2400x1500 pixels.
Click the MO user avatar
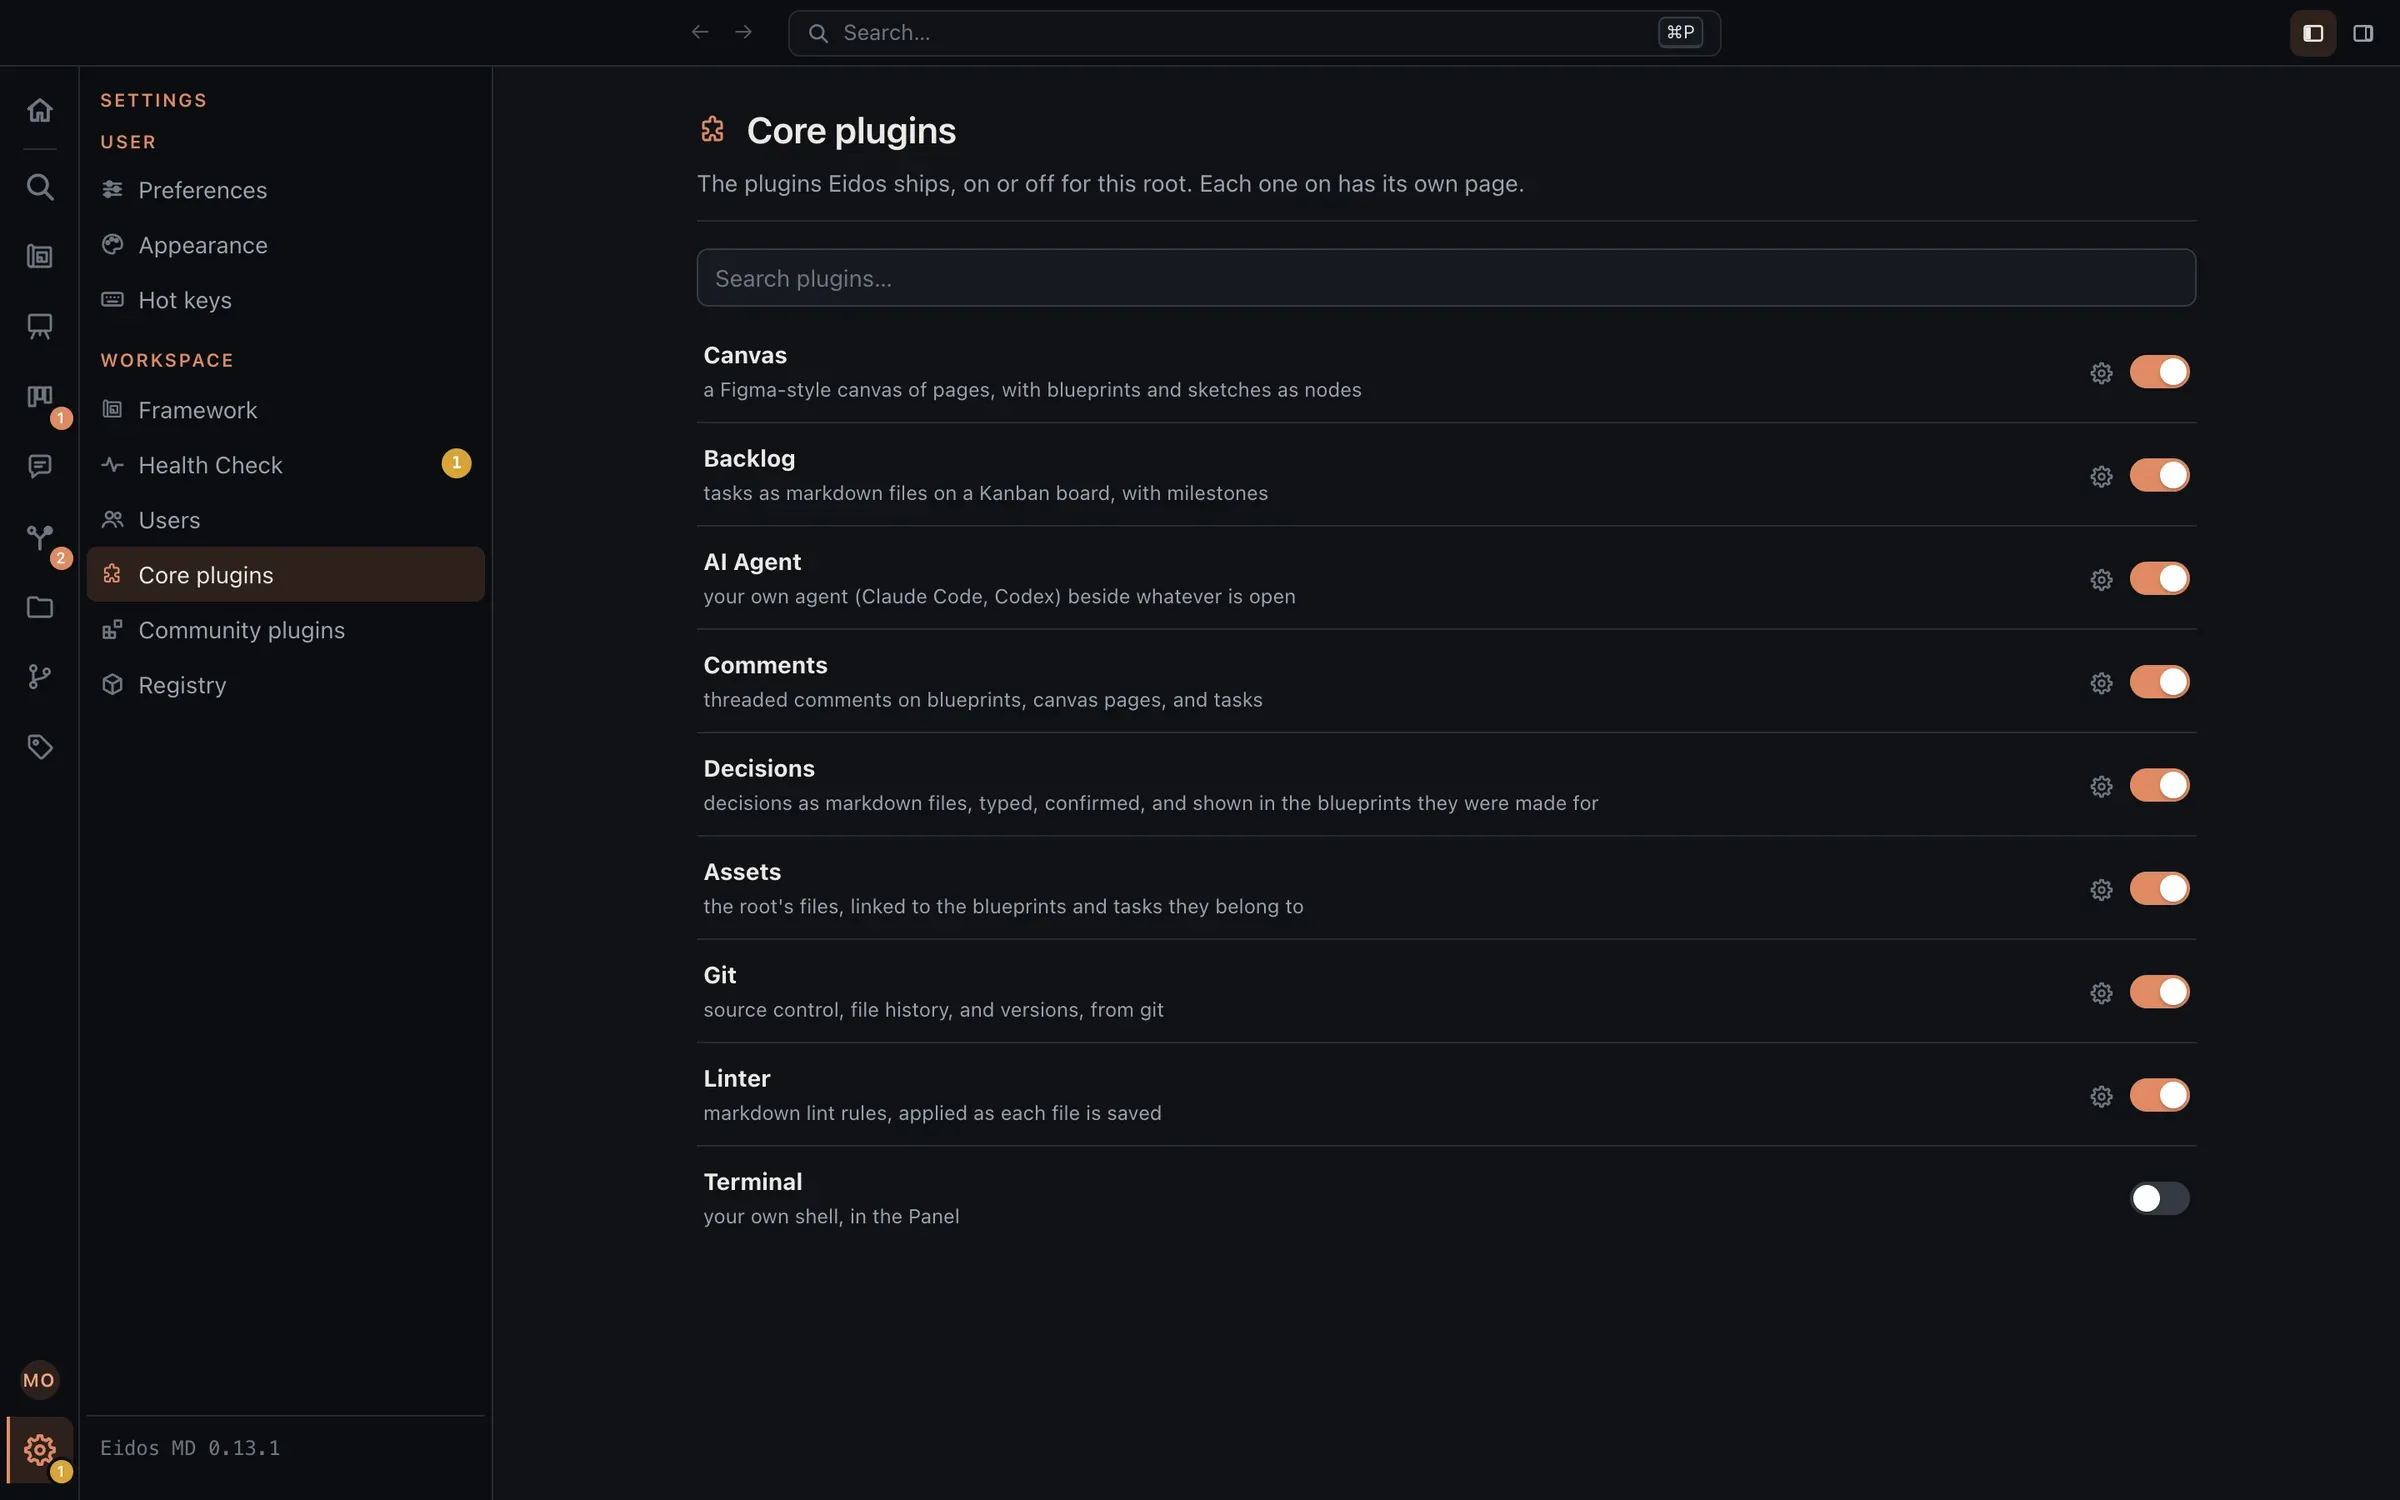coord(39,1380)
